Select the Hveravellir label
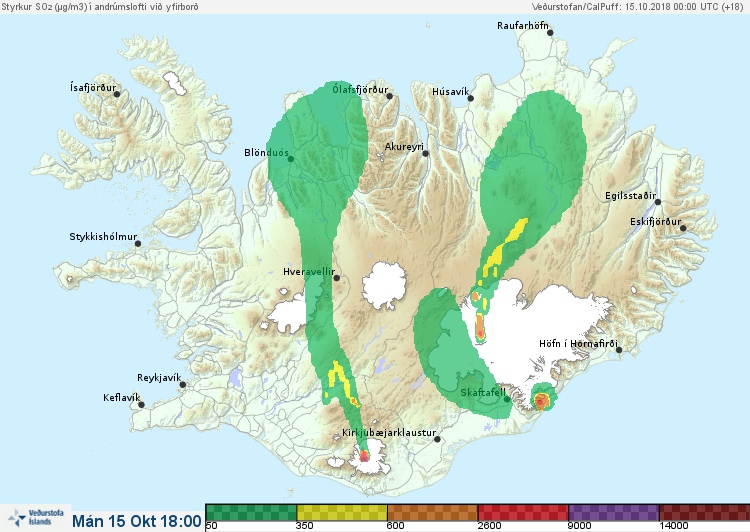 (309, 272)
